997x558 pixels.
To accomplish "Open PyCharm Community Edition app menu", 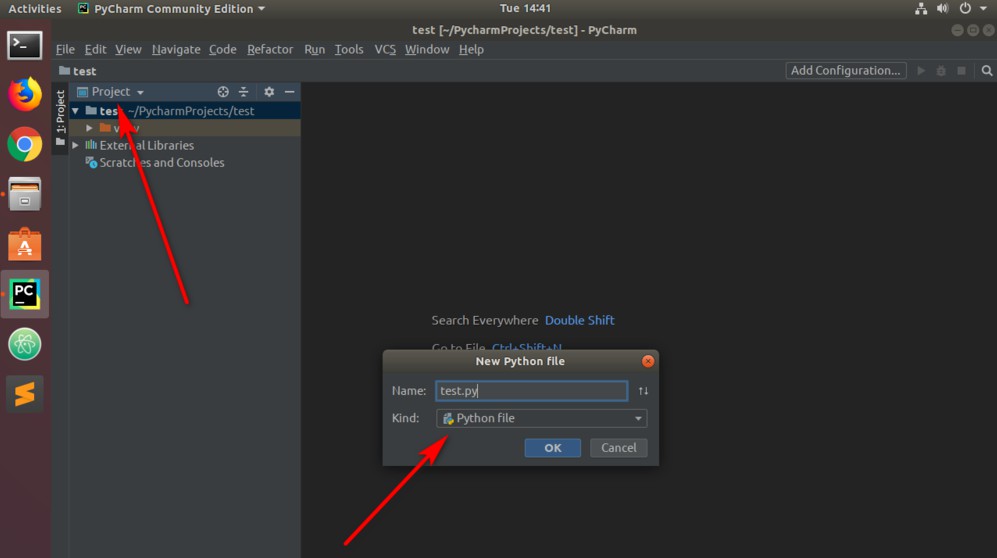I will coord(171,8).
